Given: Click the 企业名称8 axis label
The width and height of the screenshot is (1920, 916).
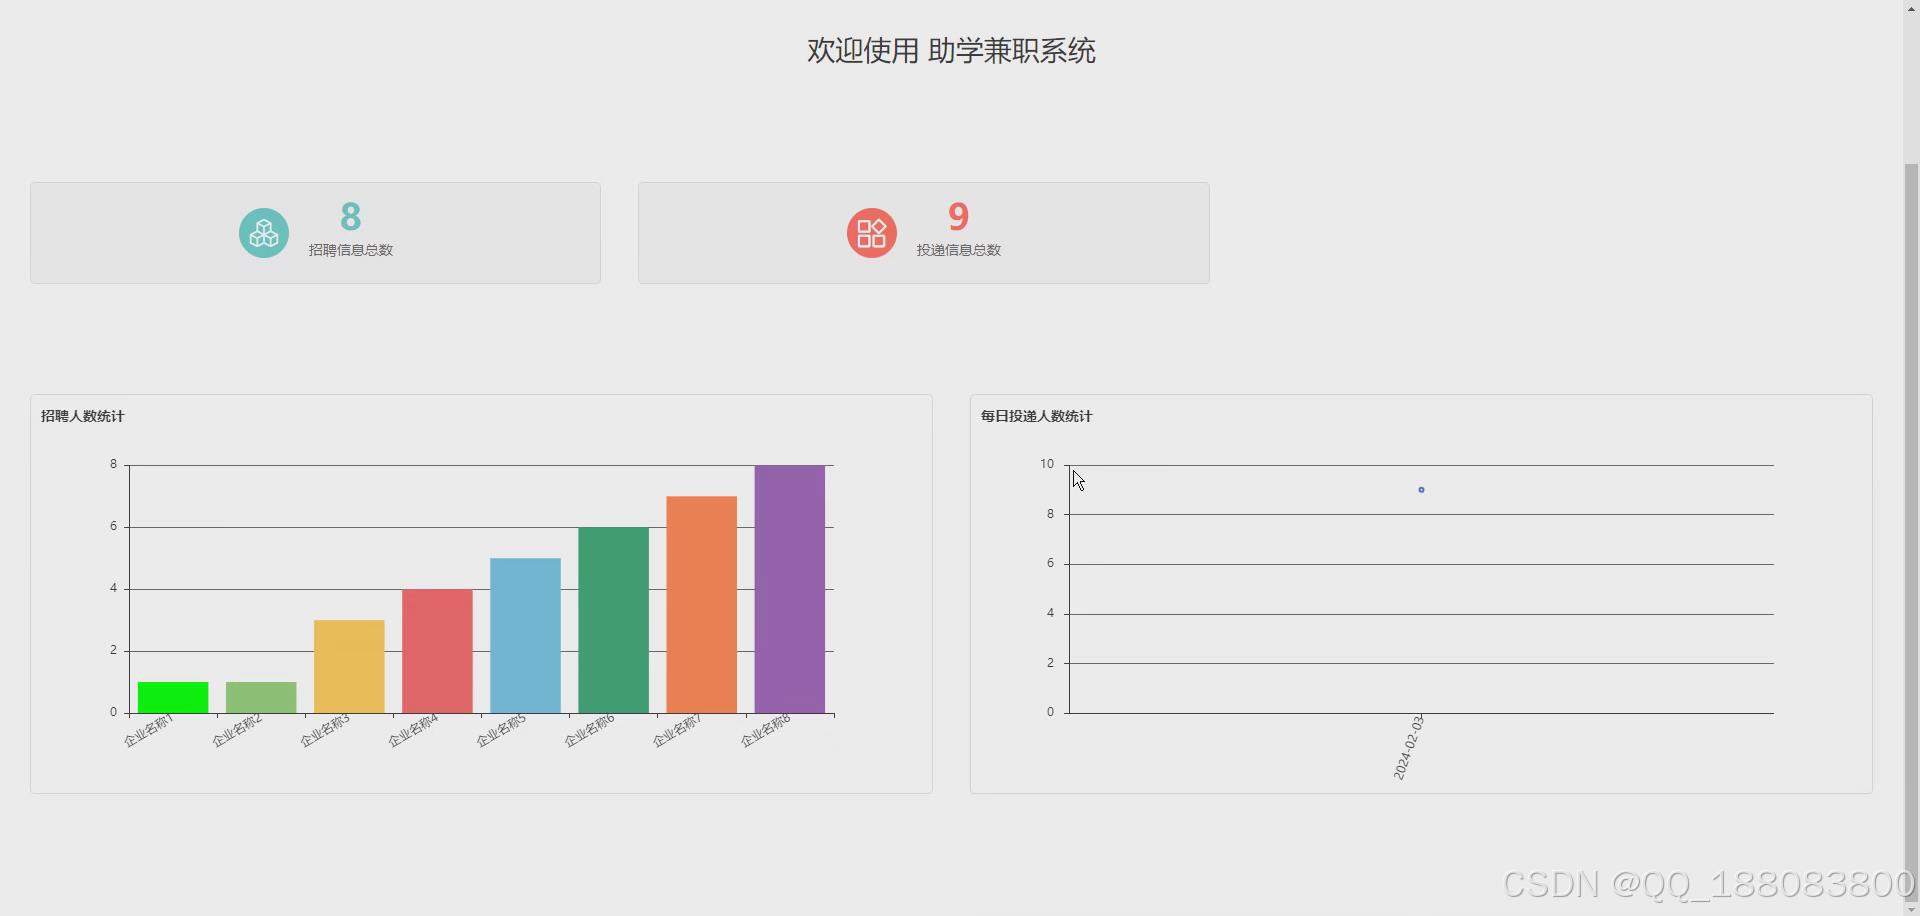Looking at the screenshot, I should pos(765,731).
